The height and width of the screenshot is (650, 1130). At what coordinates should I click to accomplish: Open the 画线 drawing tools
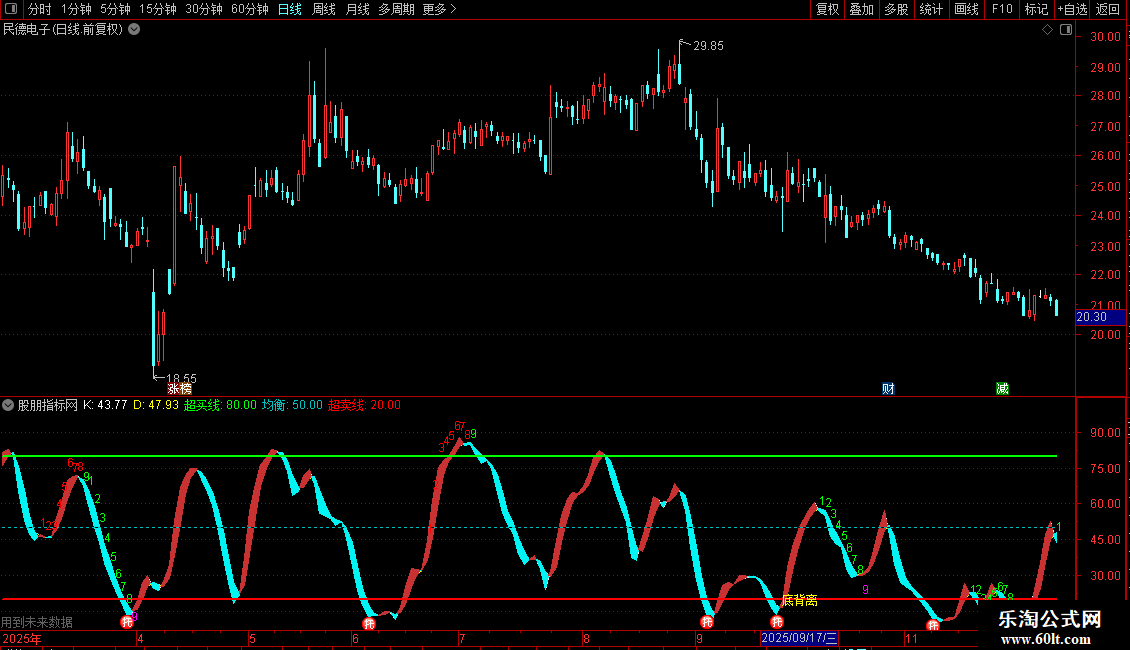(x=966, y=10)
